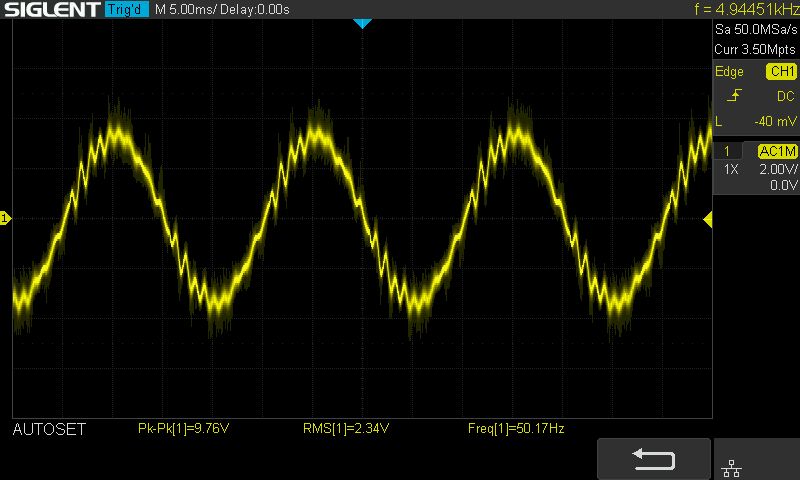The image size is (800, 480).
Task: Click the f = 4.94451kHz frequency counter
Action: click(x=746, y=9)
